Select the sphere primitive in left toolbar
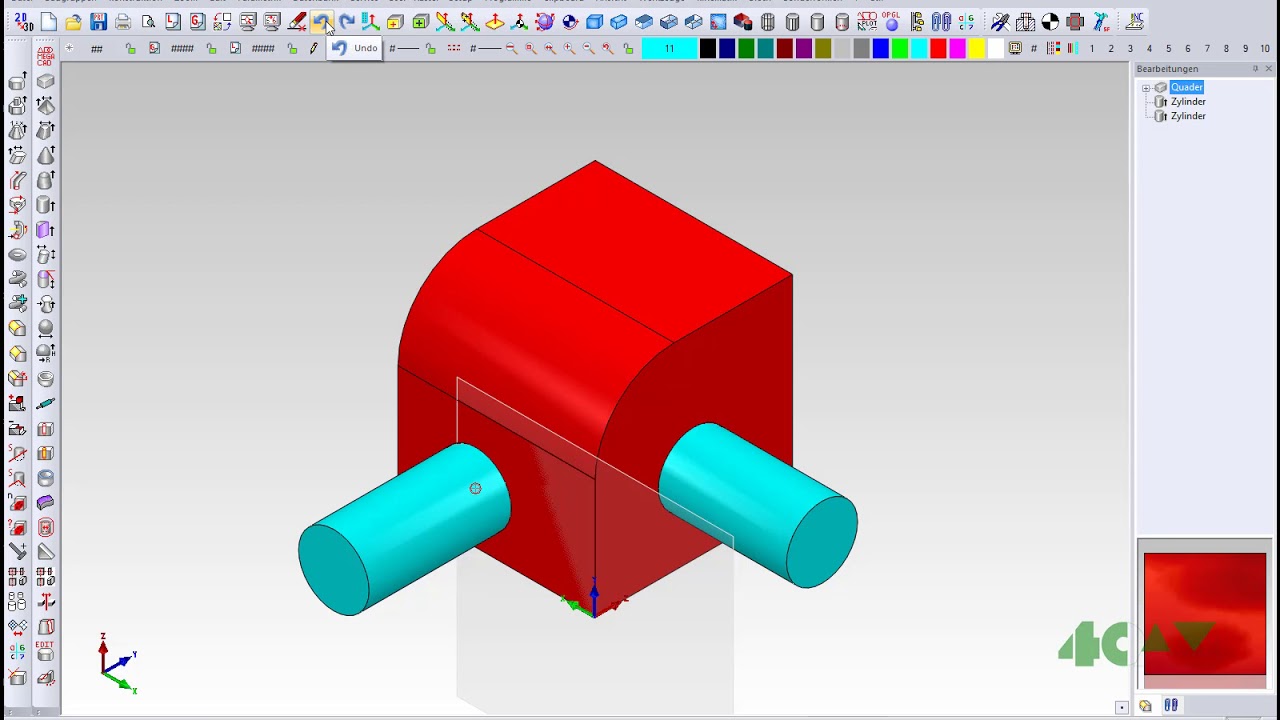 (45, 328)
